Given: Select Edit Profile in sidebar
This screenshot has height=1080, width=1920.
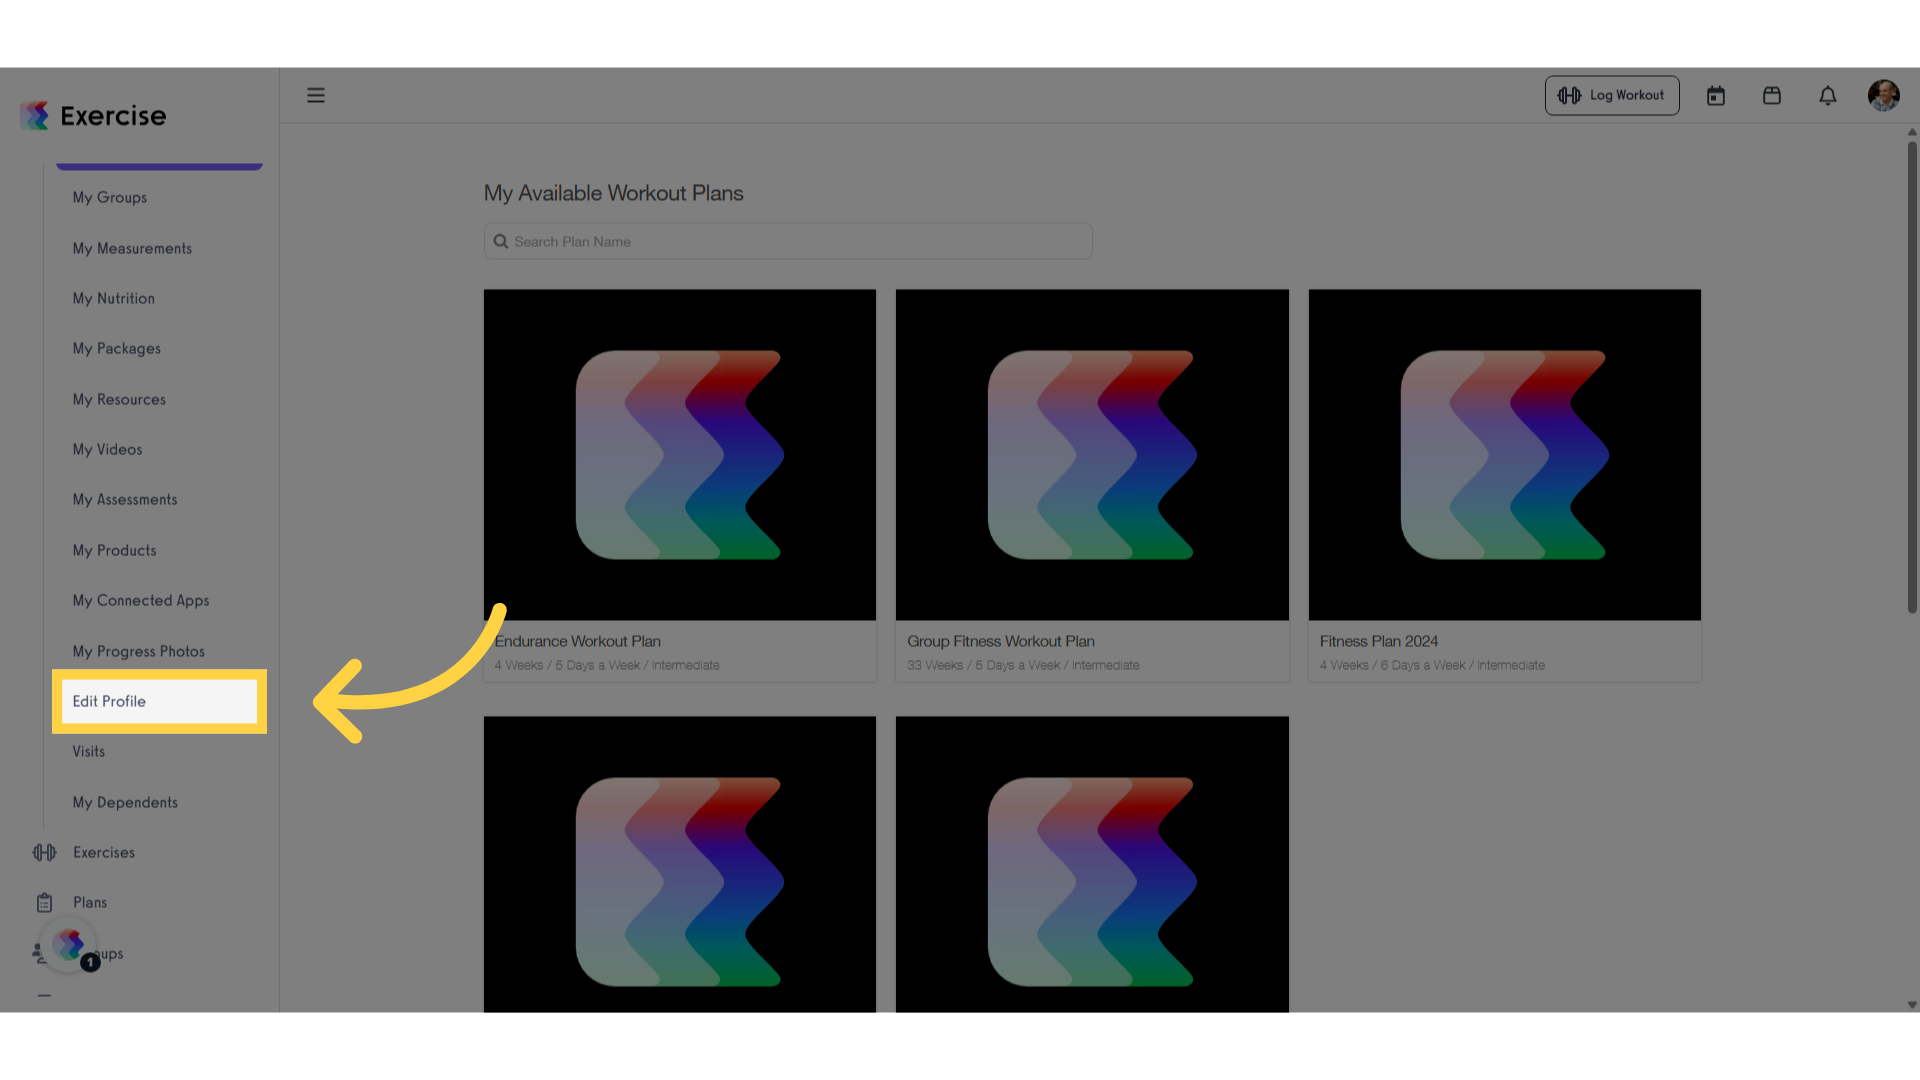Looking at the screenshot, I should pos(159,702).
